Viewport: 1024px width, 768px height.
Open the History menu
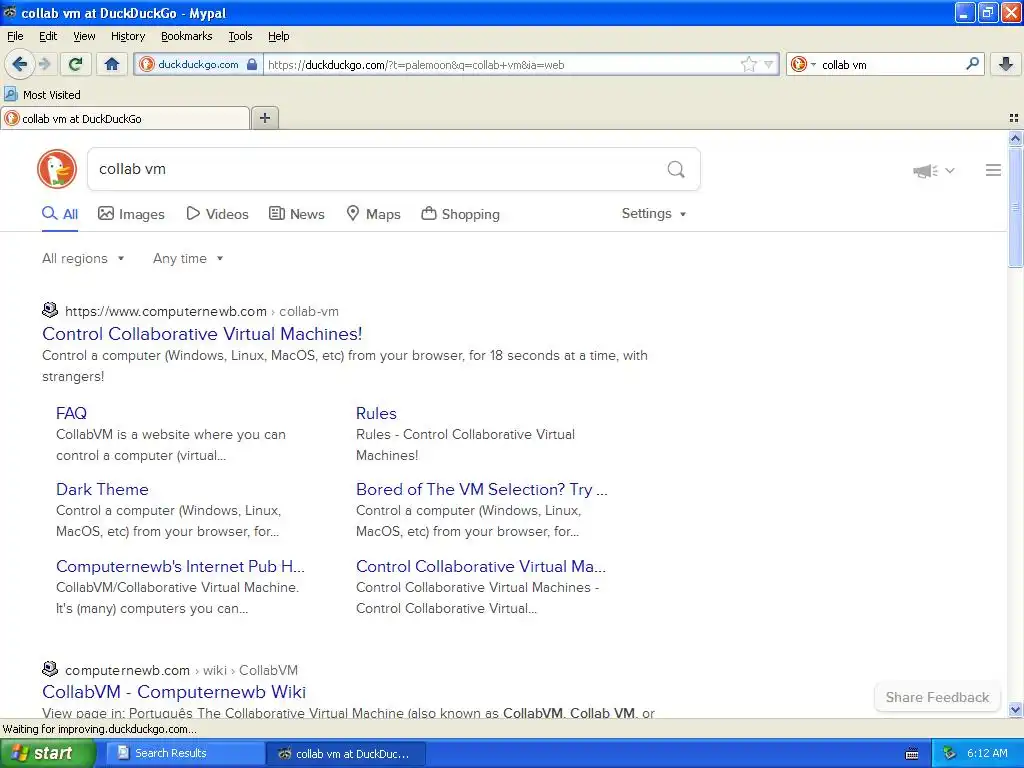point(127,36)
